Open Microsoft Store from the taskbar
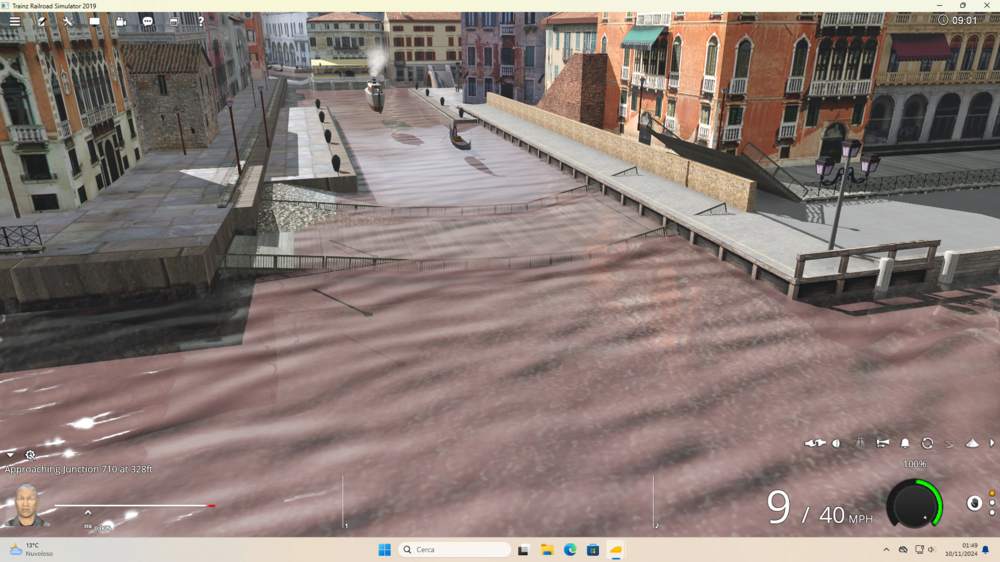The width and height of the screenshot is (1000, 562). coord(592,549)
